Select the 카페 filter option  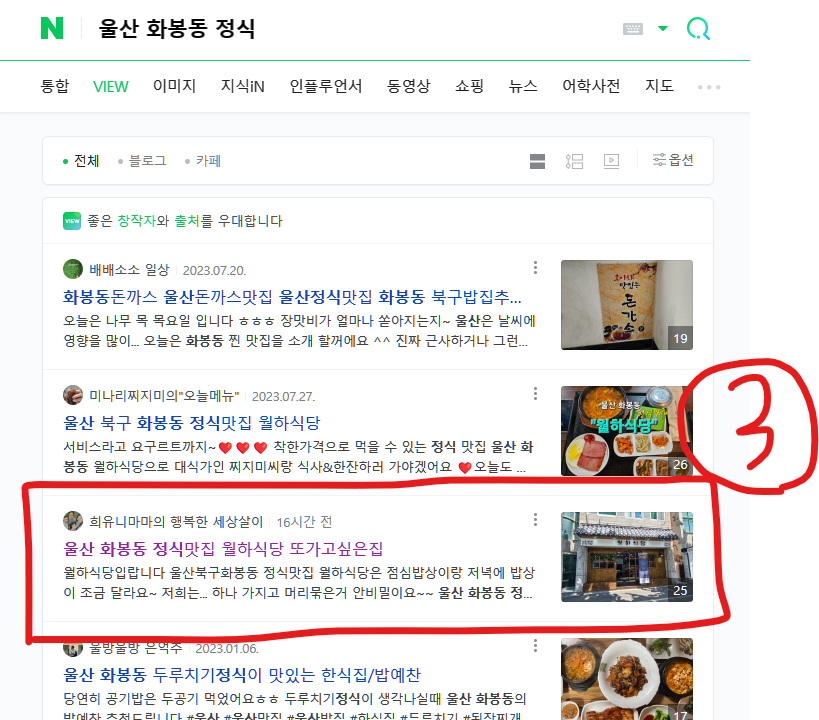point(203,161)
